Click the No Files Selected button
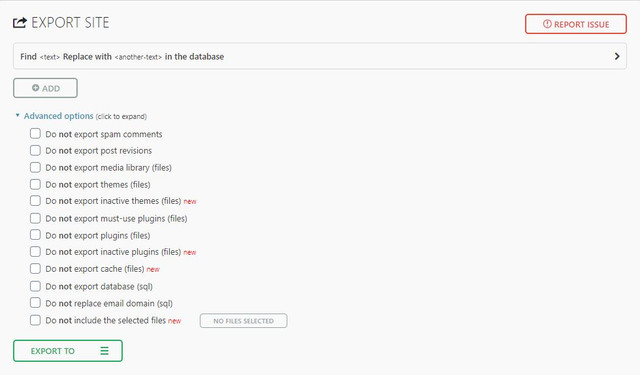640x375 pixels. (243, 321)
